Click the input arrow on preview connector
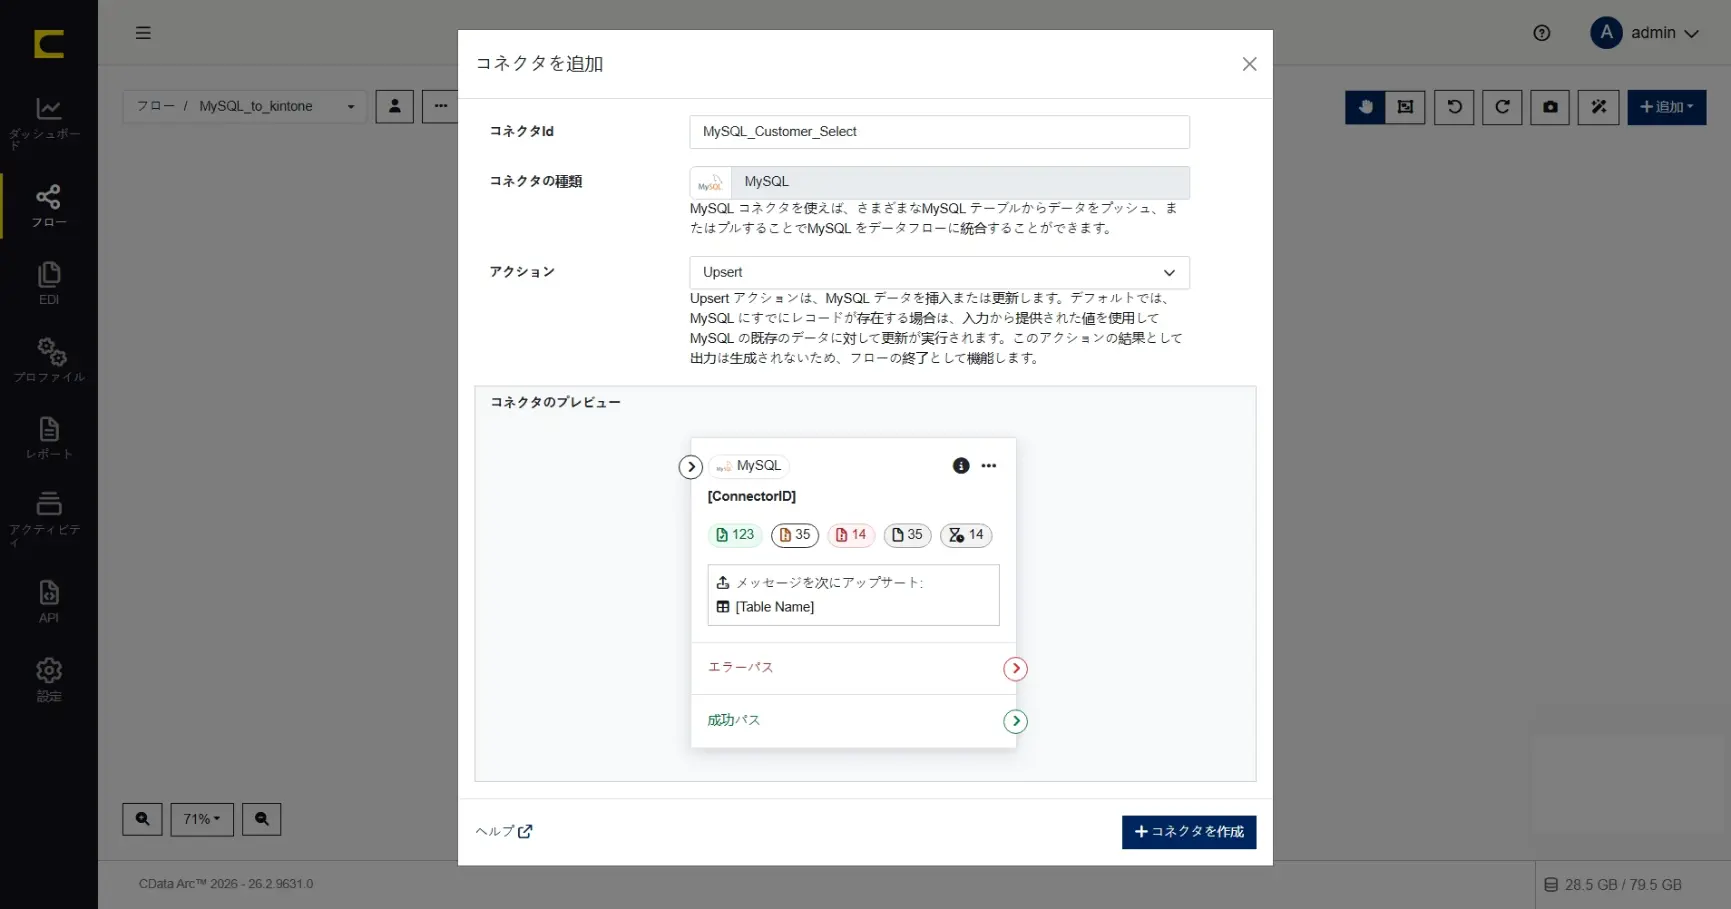 [690, 467]
